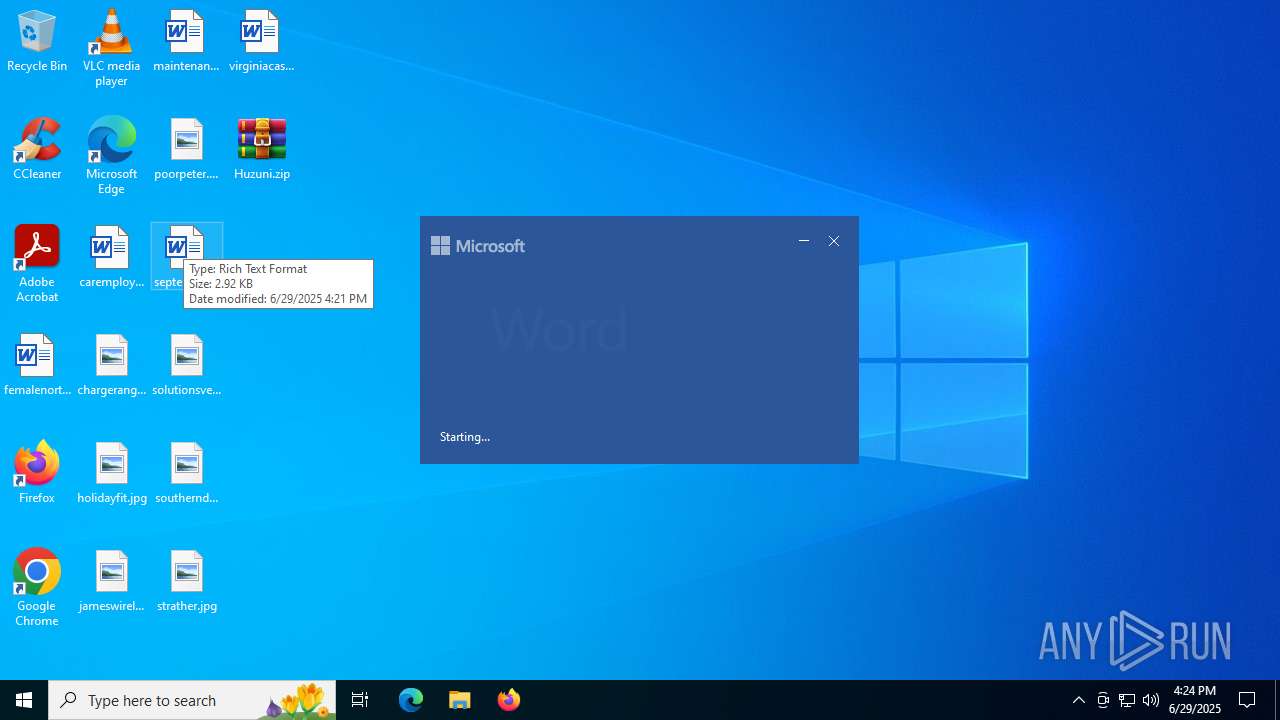This screenshot has height=720, width=1280.
Task: Open the Windows Start menu
Action: (x=24, y=700)
